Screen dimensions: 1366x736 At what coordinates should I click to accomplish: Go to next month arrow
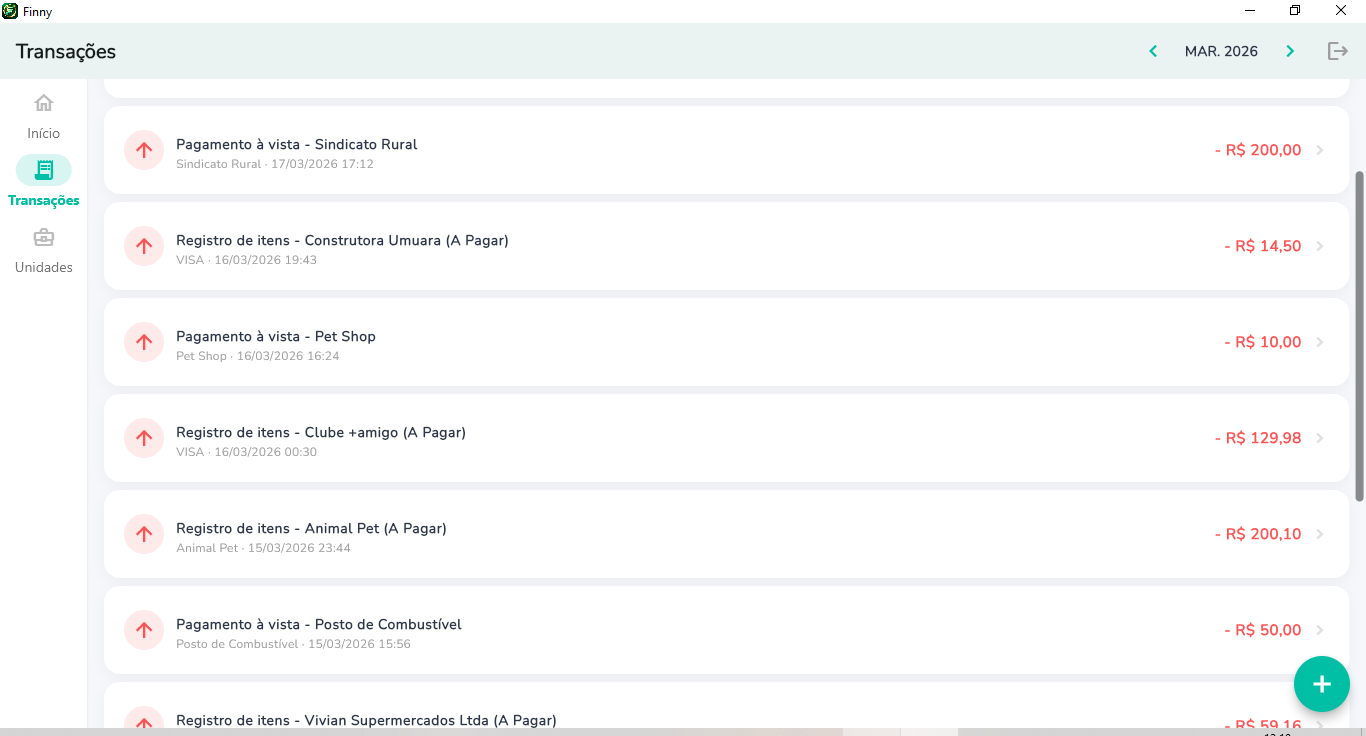pos(1290,51)
